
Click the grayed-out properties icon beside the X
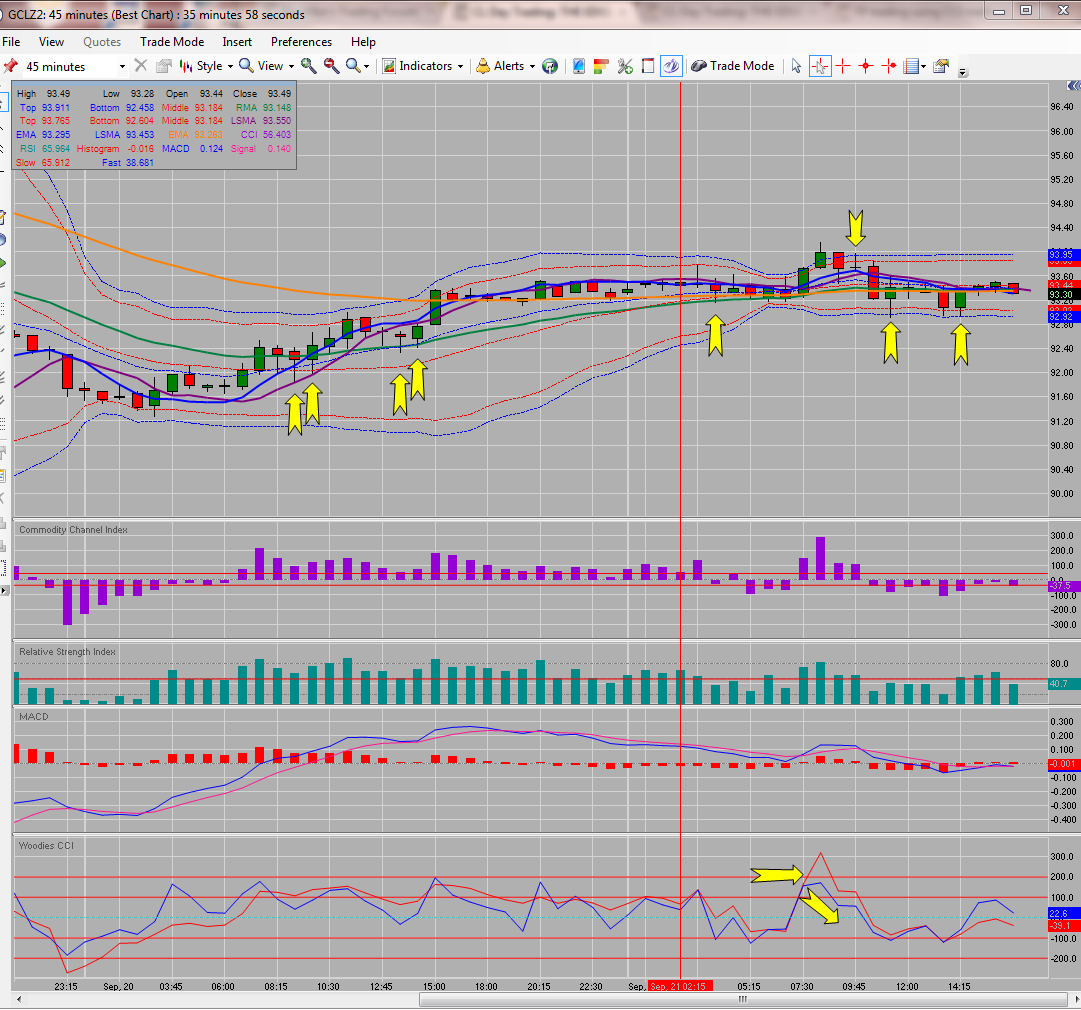164,65
